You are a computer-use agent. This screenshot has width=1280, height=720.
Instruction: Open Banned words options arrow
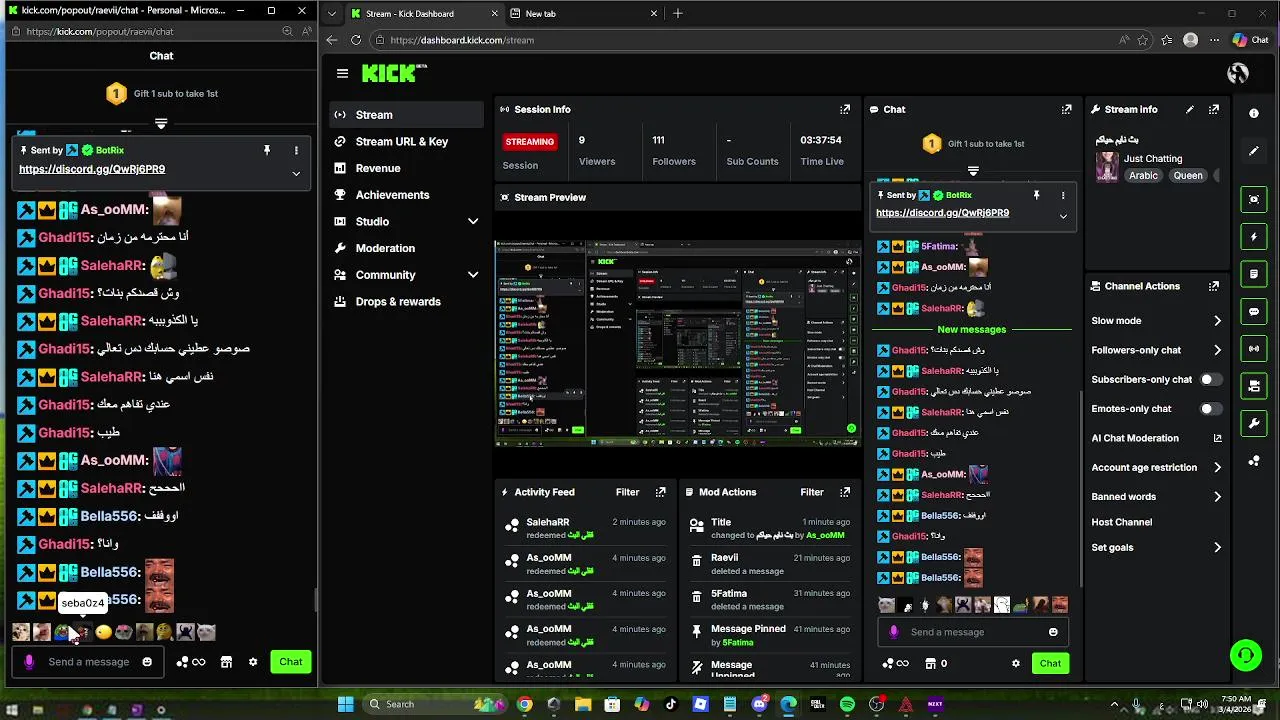click(x=1217, y=497)
